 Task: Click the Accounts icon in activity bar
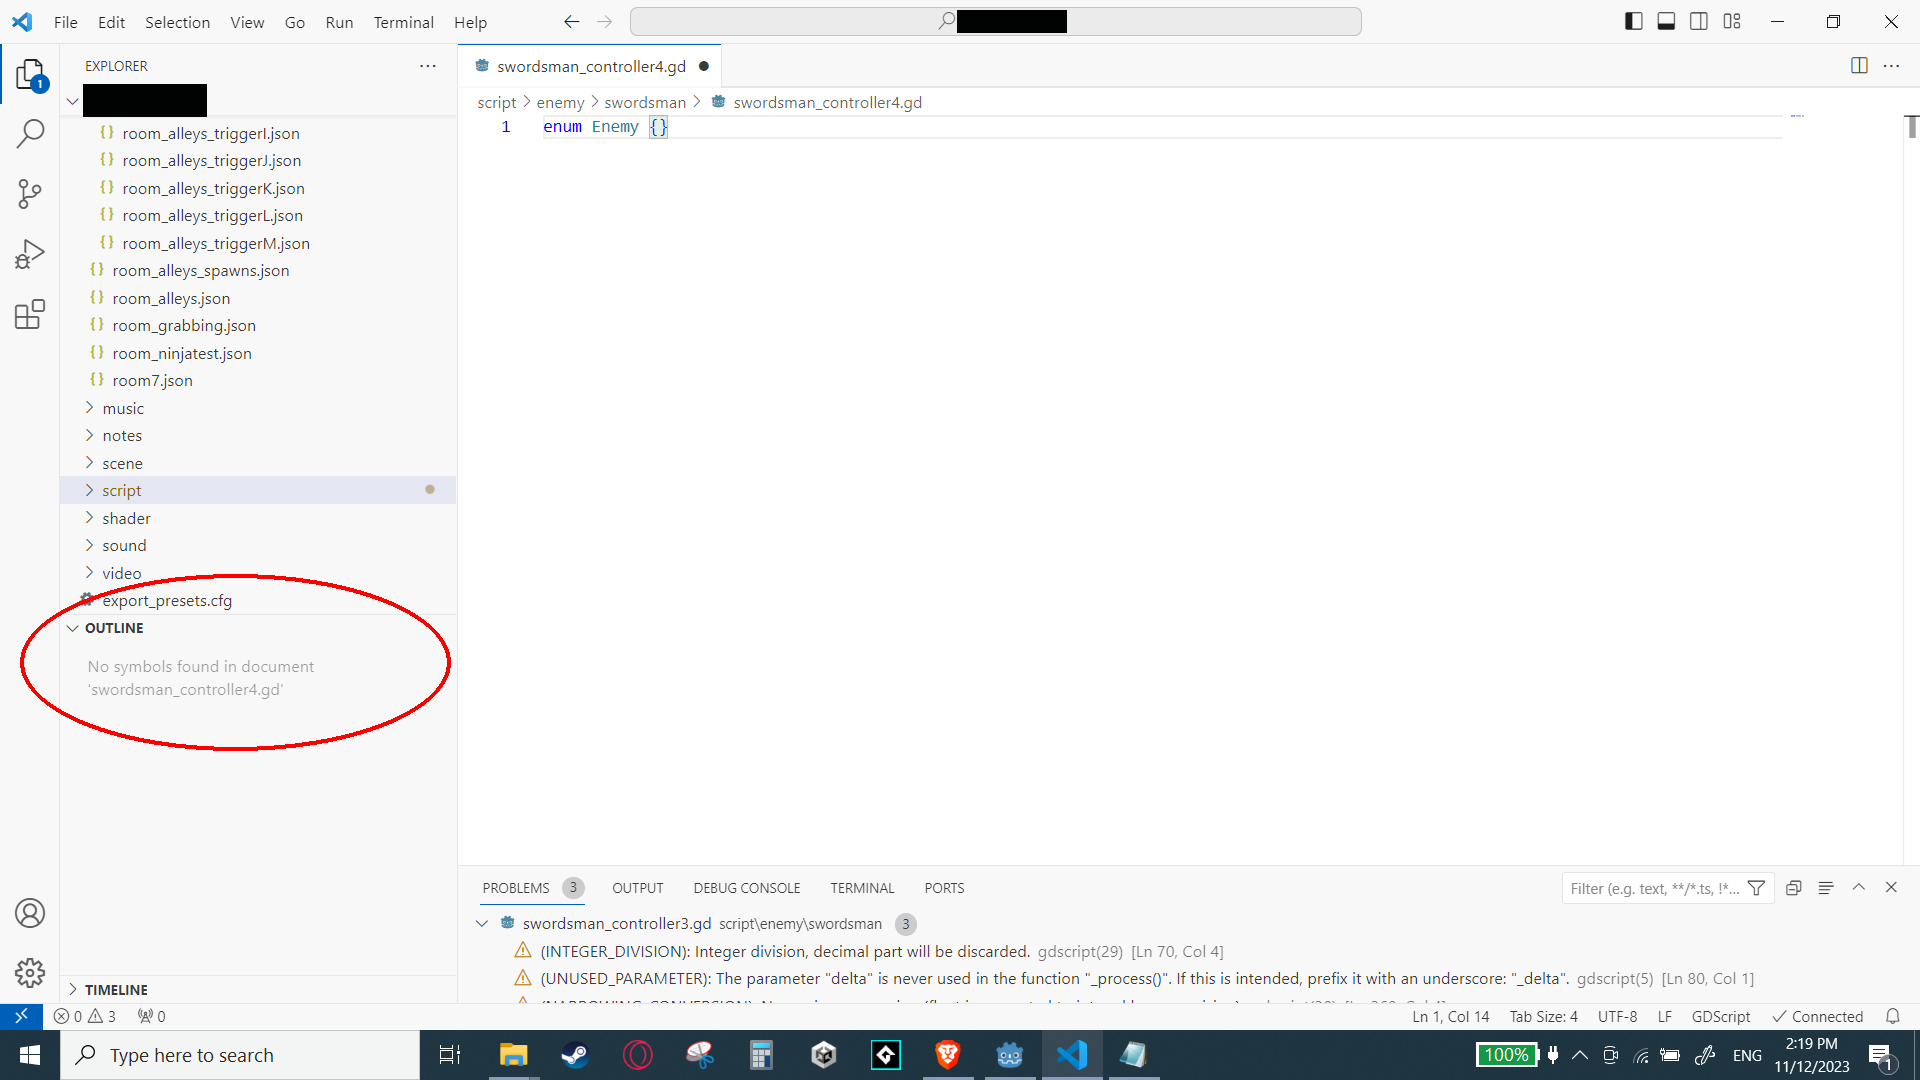click(x=30, y=913)
